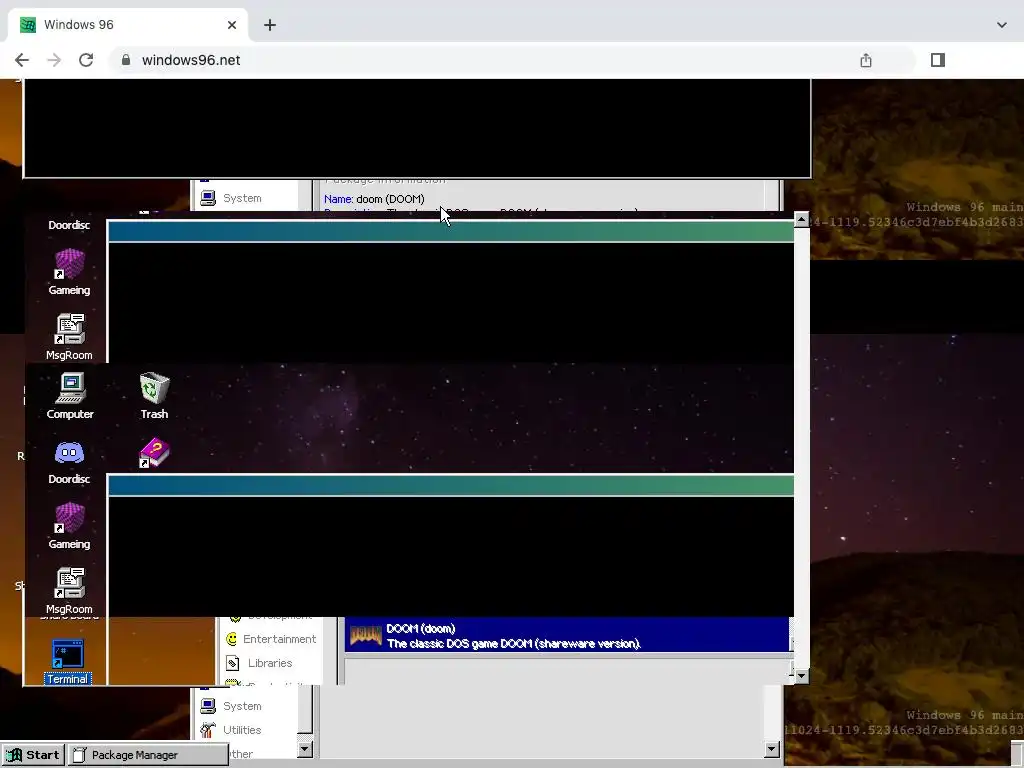The height and width of the screenshot is (768, 1024).
Task: Open the Terminal desktop shortcut
Action: 68,662
